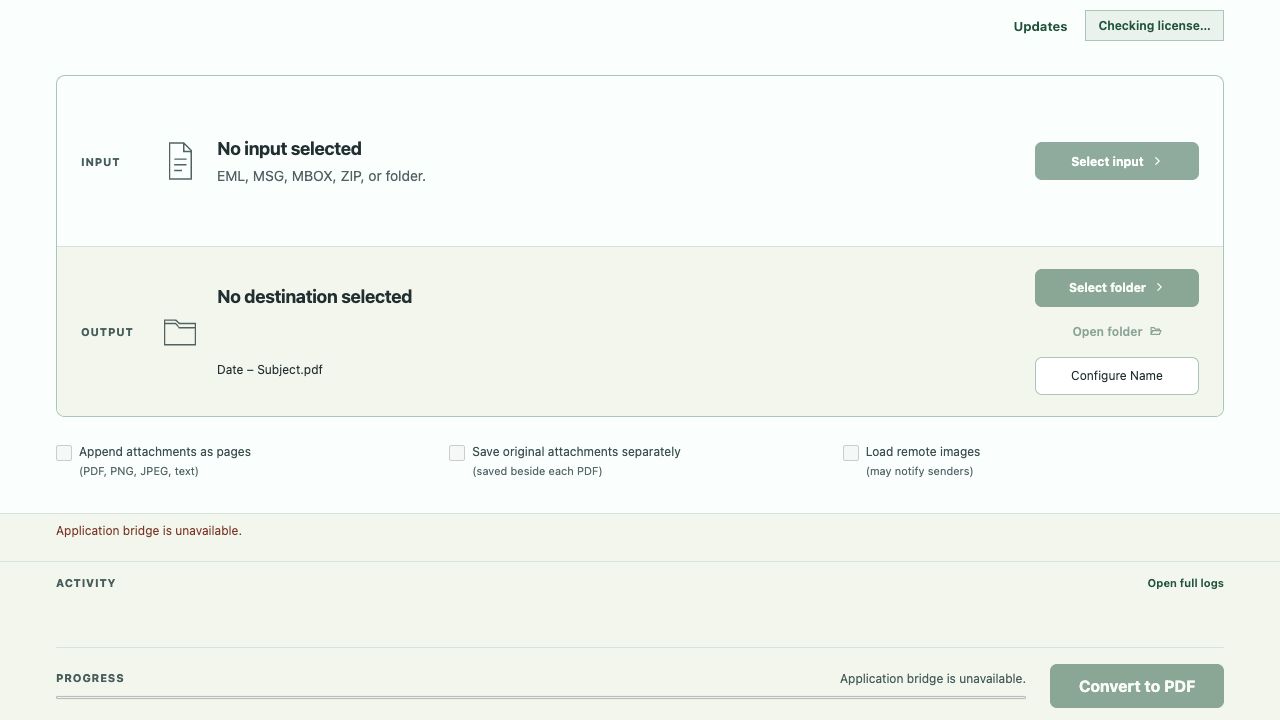
Task: Open the Updates link
Action: coord(1040,26)
